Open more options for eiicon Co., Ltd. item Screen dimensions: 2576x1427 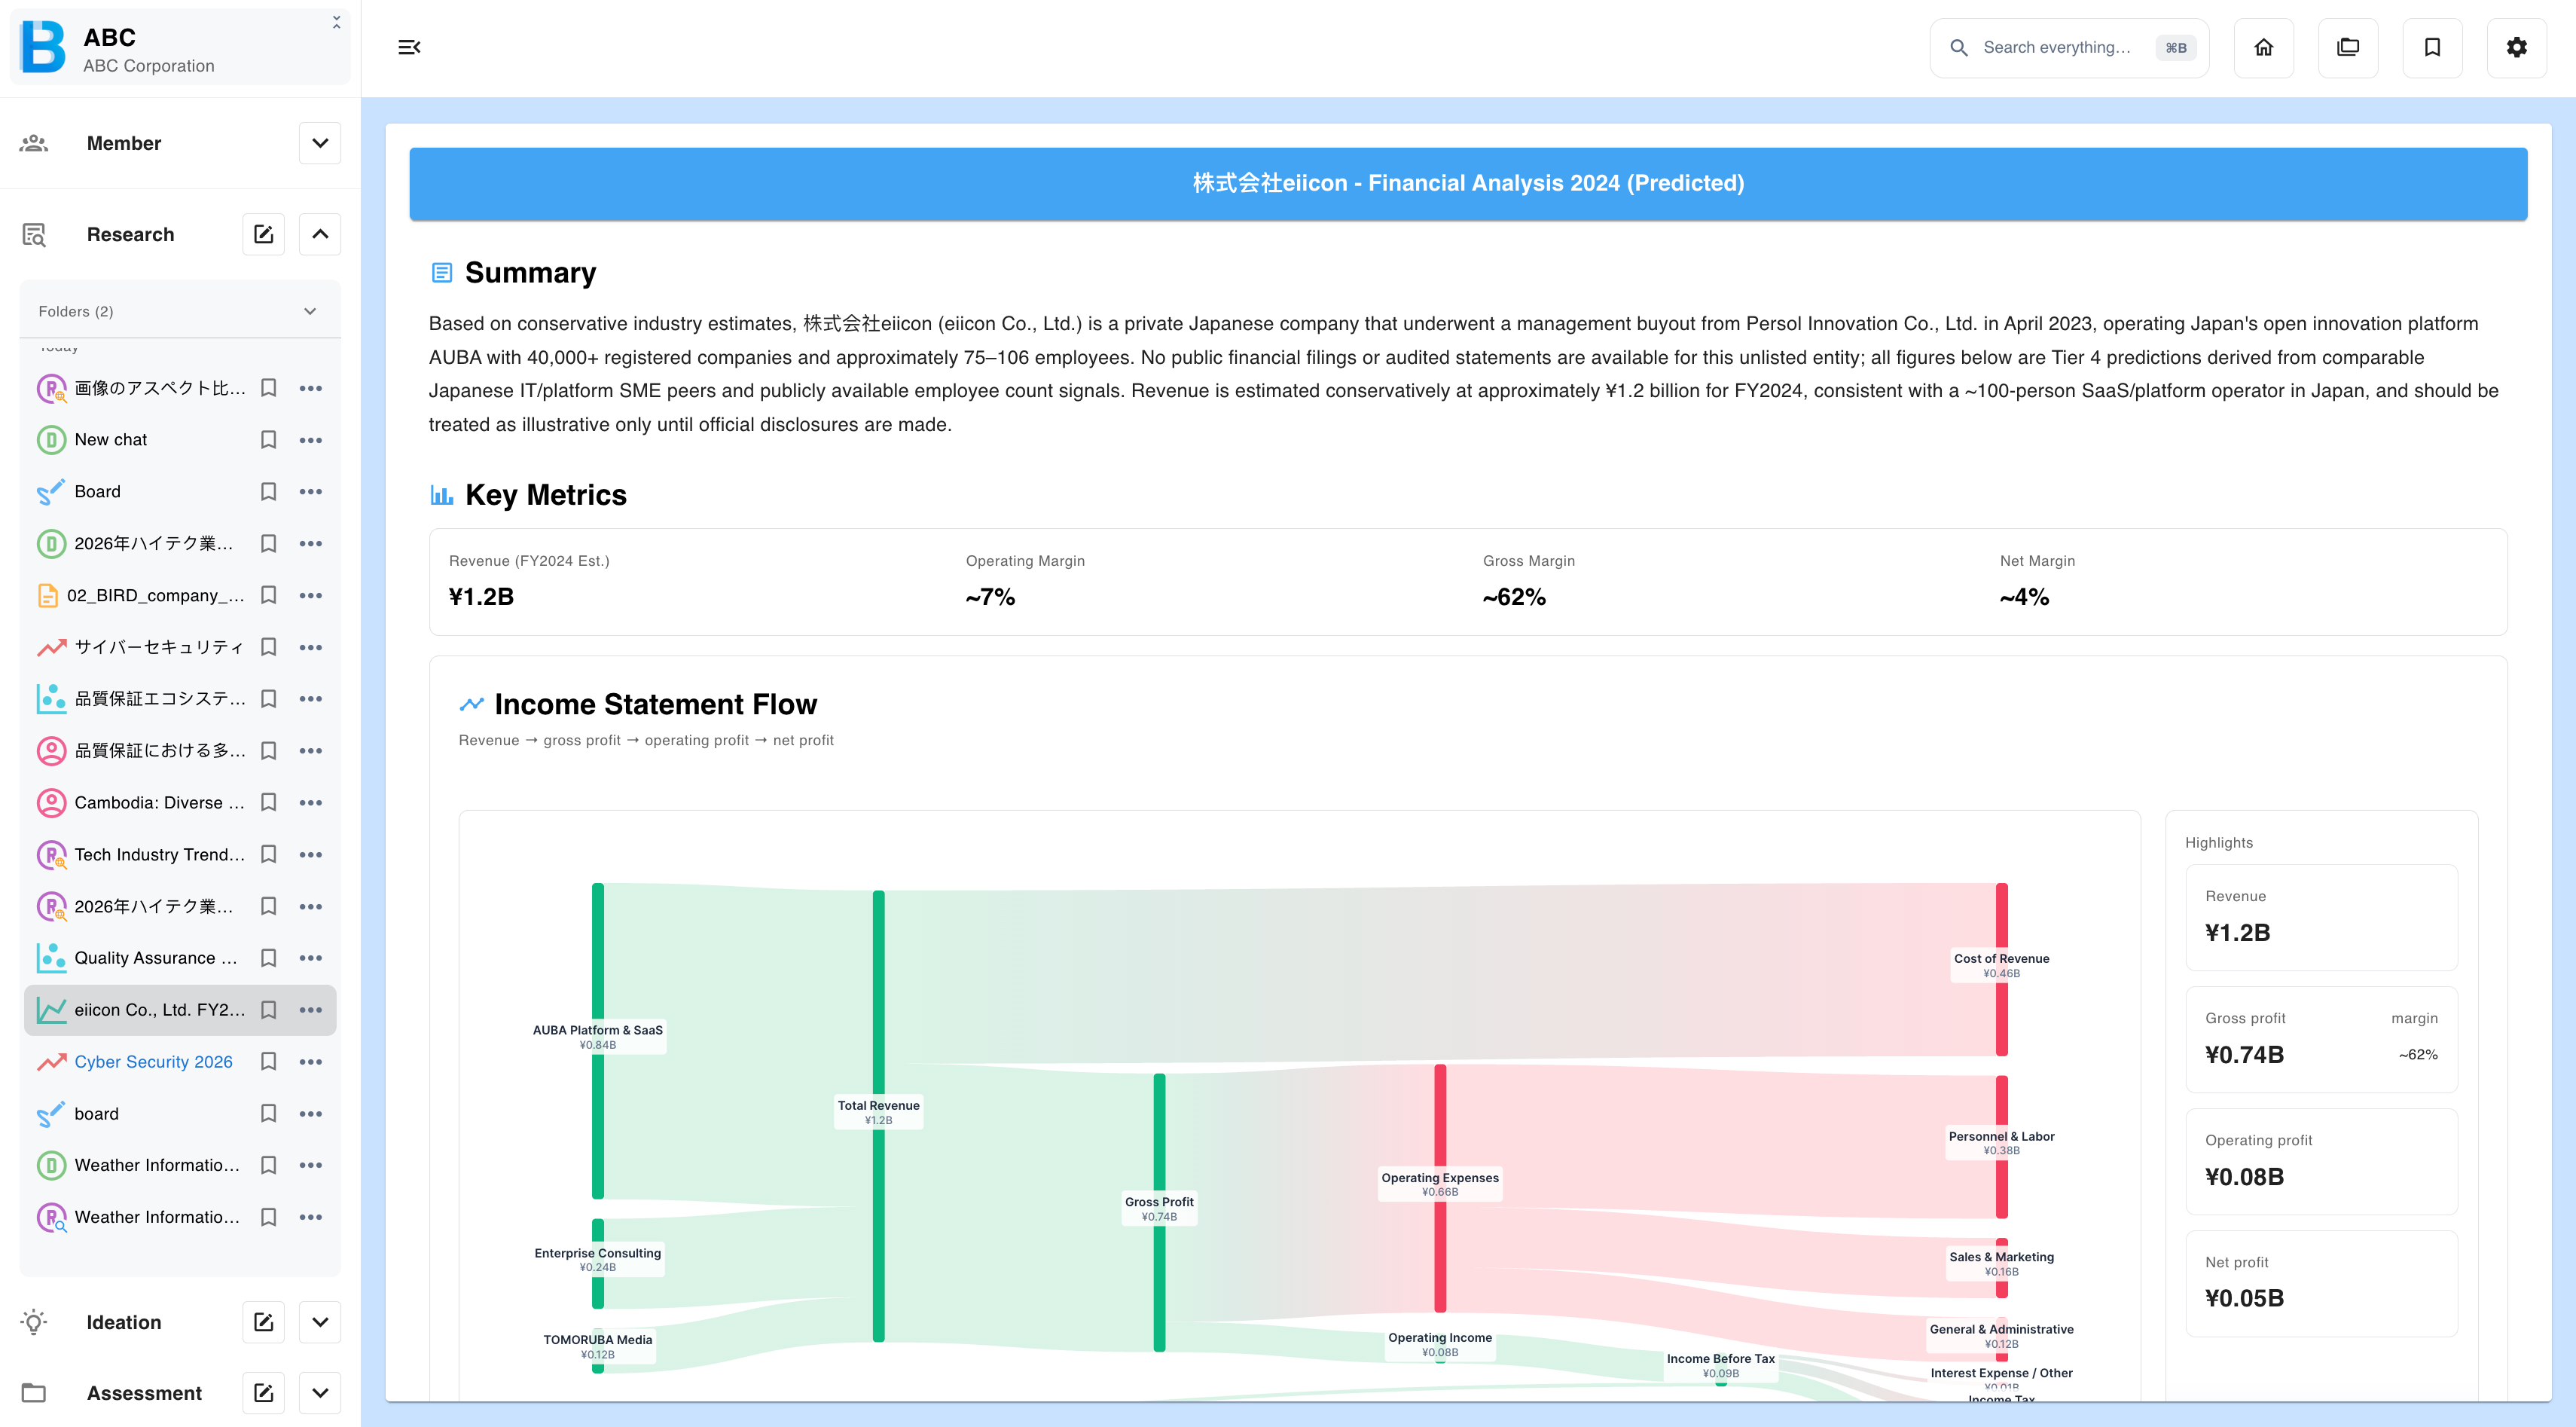311,1010
